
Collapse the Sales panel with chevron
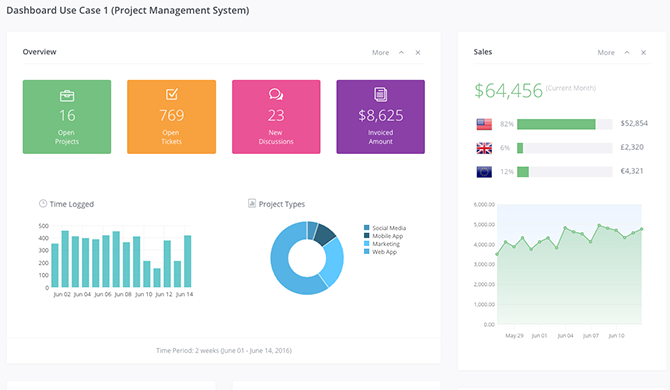tap(627, 52)
